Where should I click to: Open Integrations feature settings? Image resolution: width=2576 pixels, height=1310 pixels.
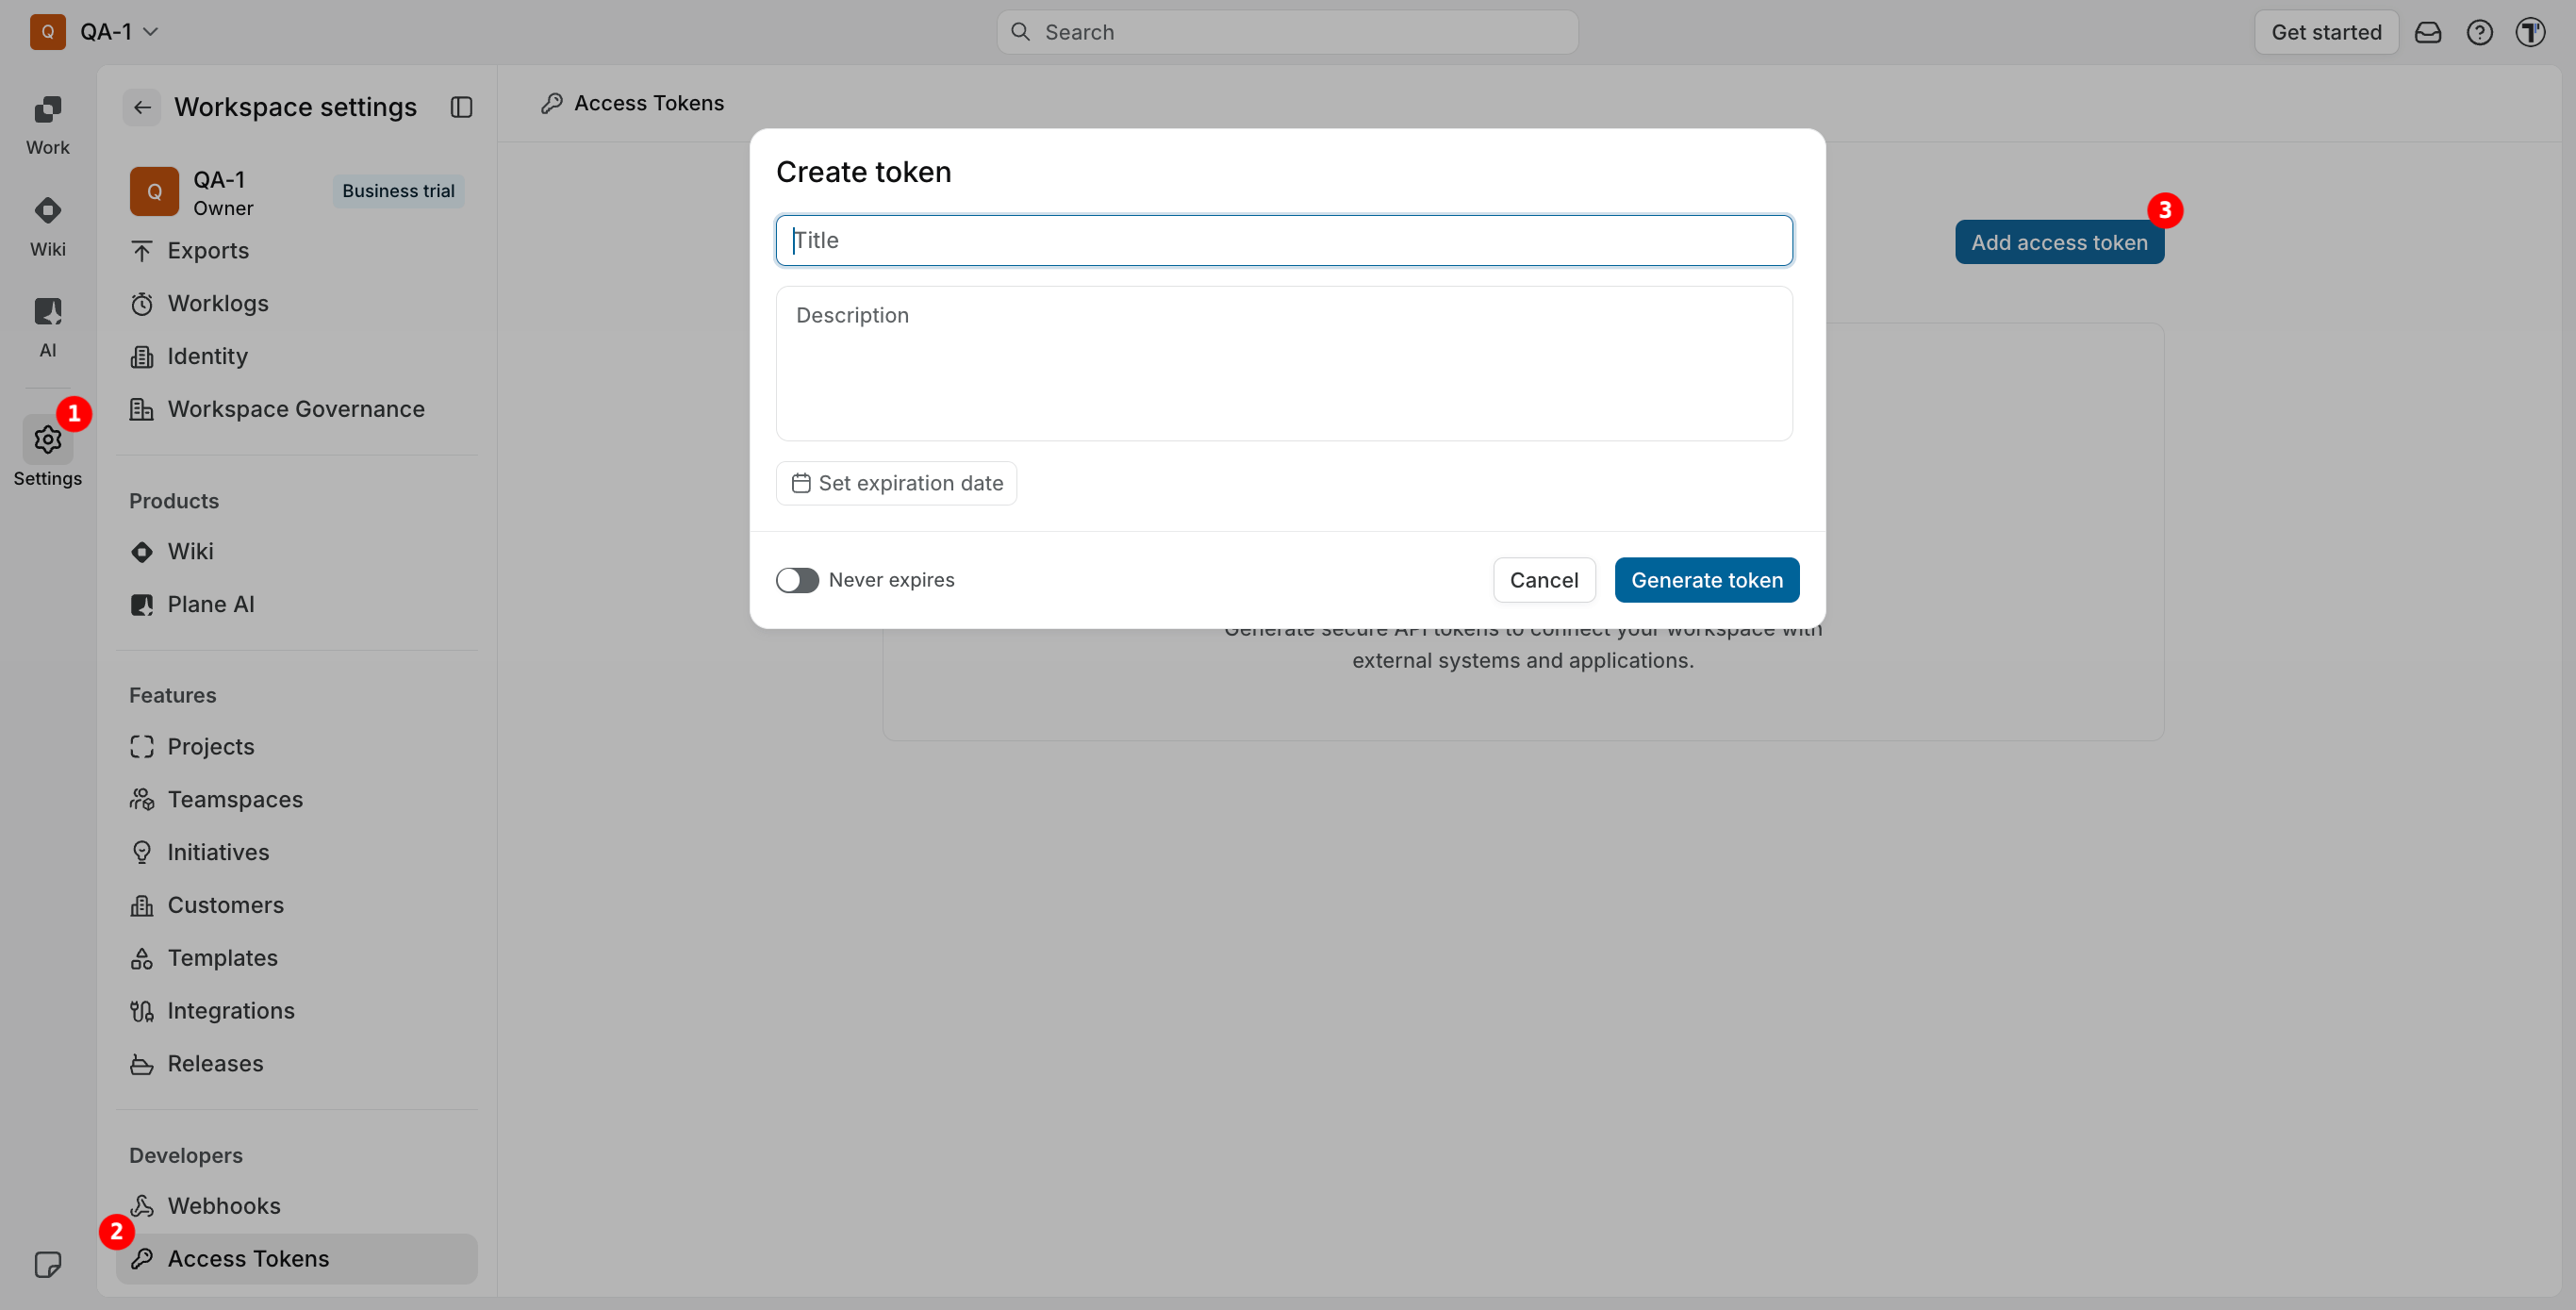296,1011
